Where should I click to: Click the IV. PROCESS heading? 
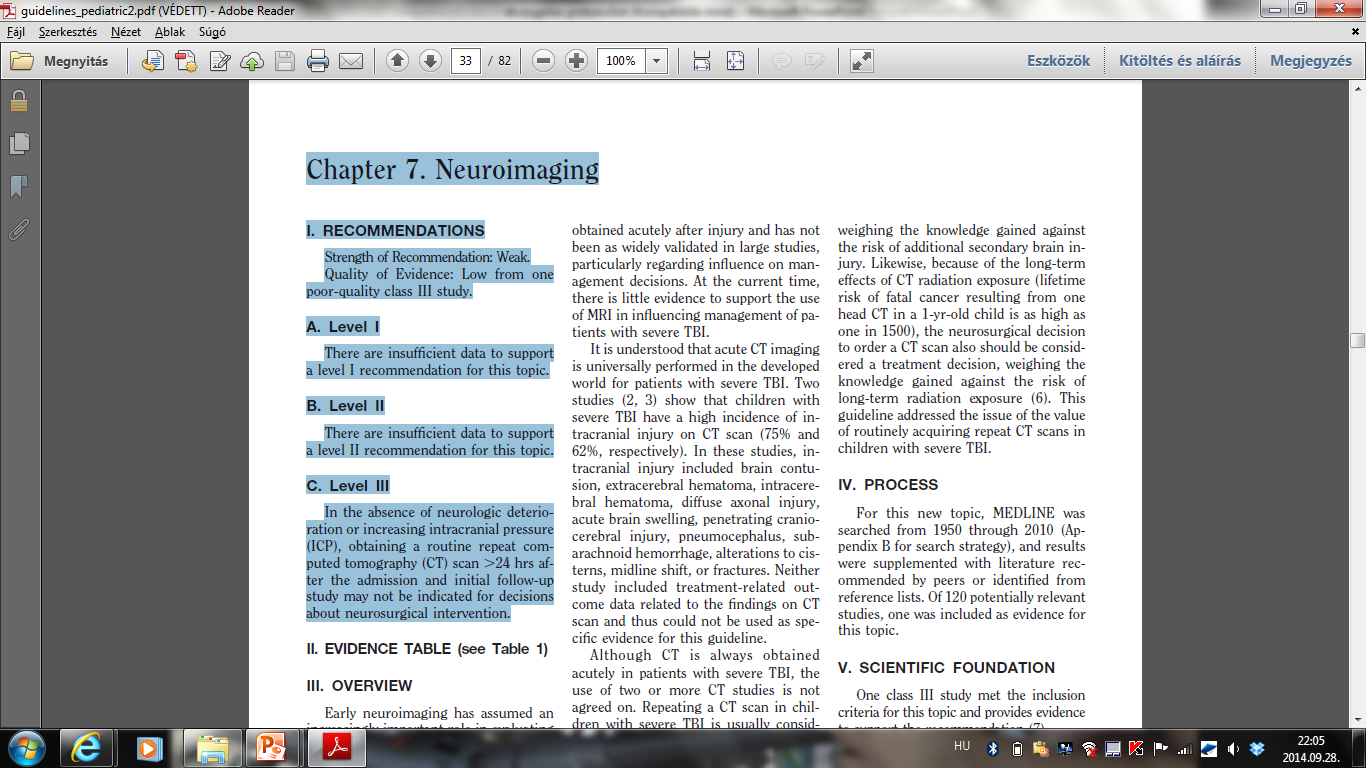point(888,485)
